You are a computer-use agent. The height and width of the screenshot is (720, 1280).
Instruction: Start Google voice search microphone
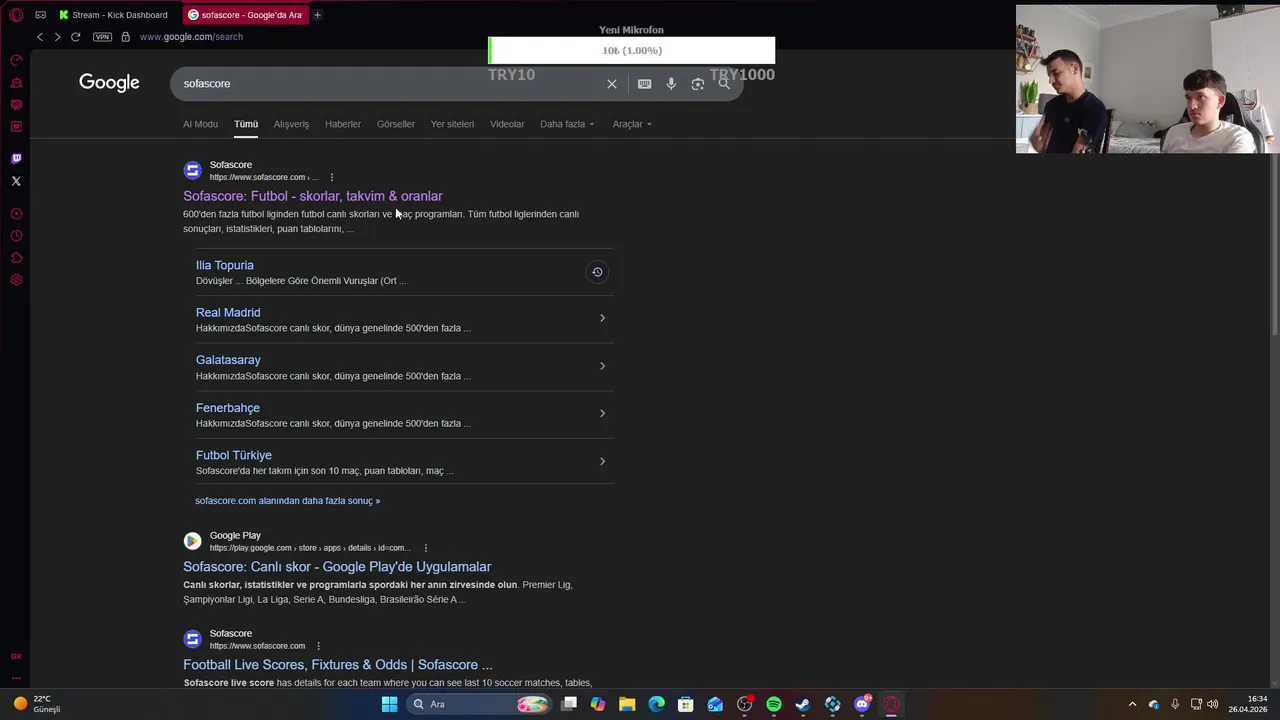point(671,84)
